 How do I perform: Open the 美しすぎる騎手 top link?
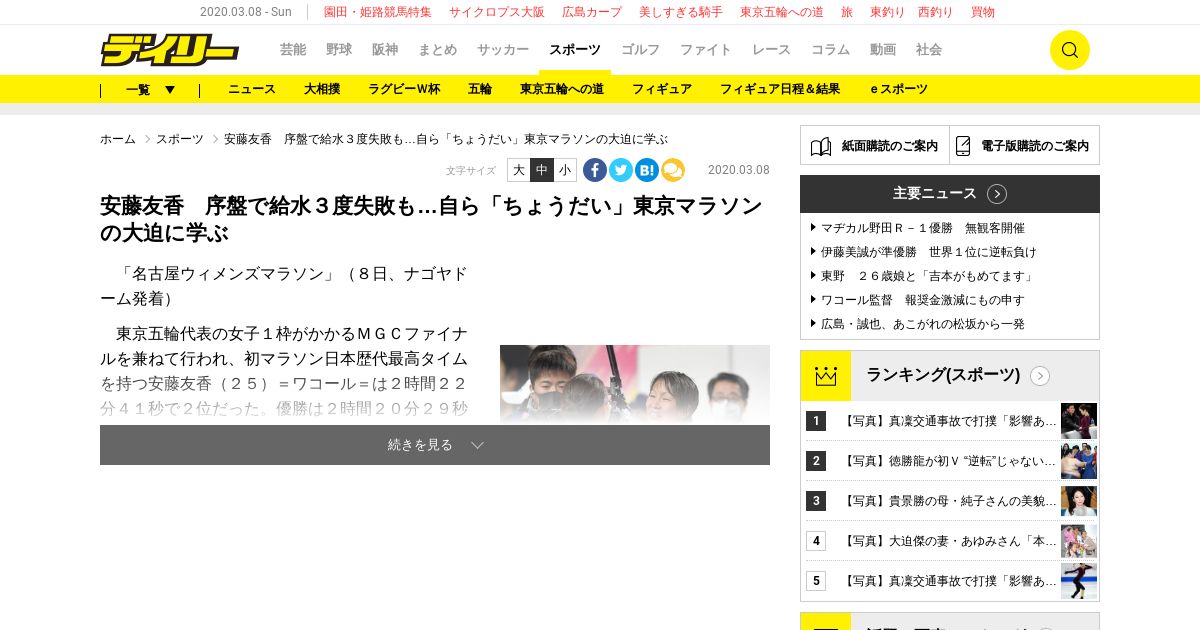click(681, 12)
